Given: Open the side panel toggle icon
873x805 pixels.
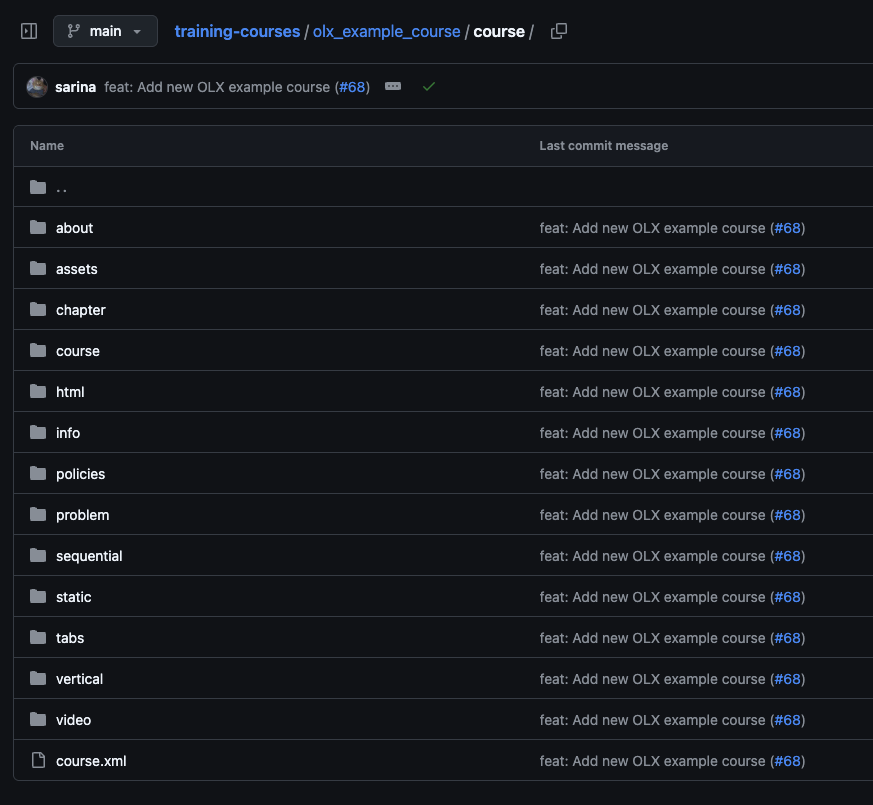Looking at the screenshot, I should coord(28,30).
